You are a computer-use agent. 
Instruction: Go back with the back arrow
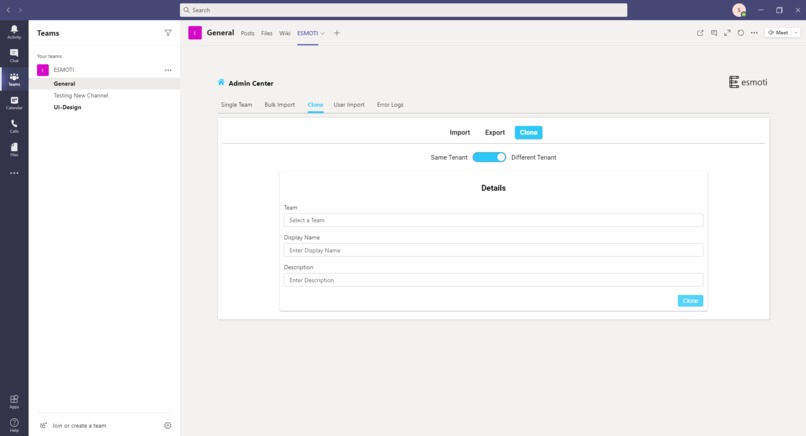click(8, 10)
